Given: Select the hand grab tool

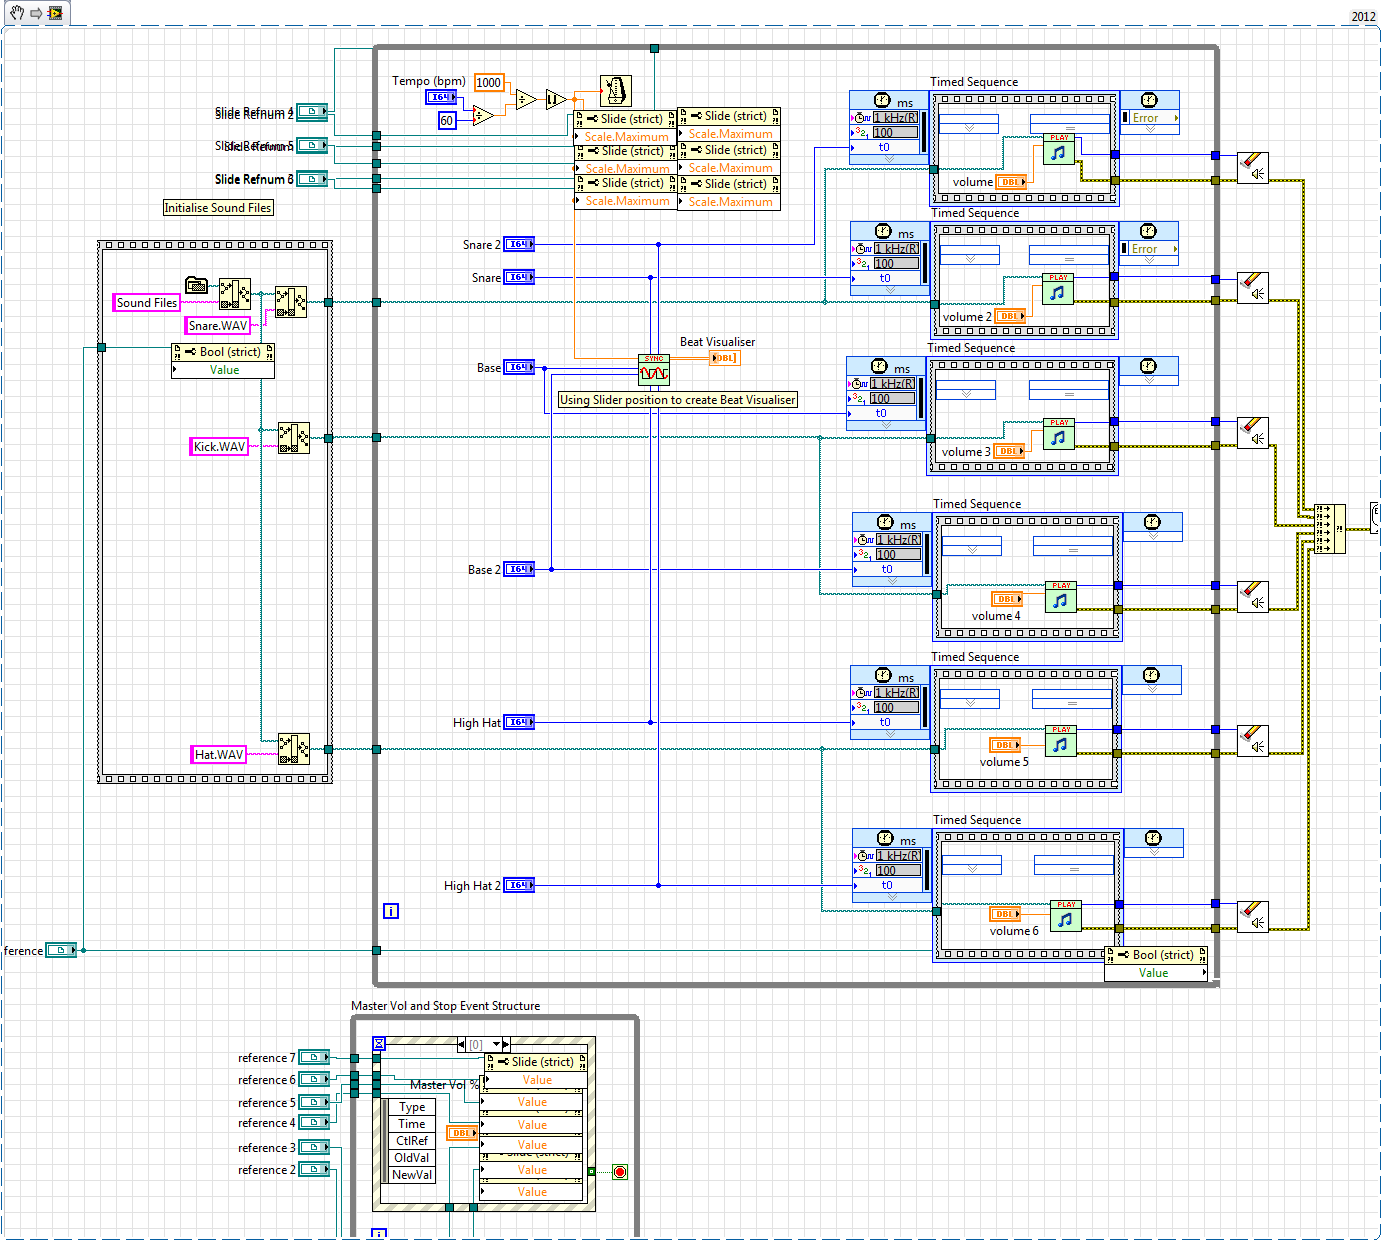Looking at the screenshot, I should pyautogui.click(x=17, y=13).
